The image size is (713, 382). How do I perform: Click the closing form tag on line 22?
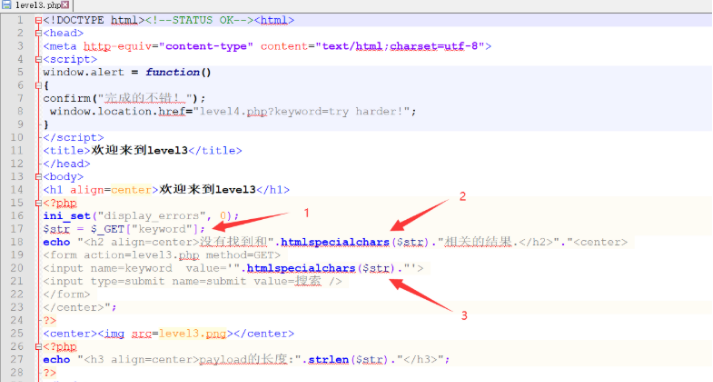66,295
